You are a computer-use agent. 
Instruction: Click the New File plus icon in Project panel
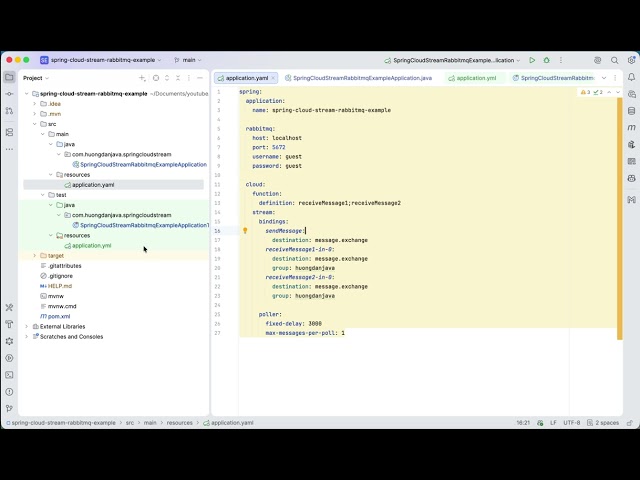click(x=142, y=78)
